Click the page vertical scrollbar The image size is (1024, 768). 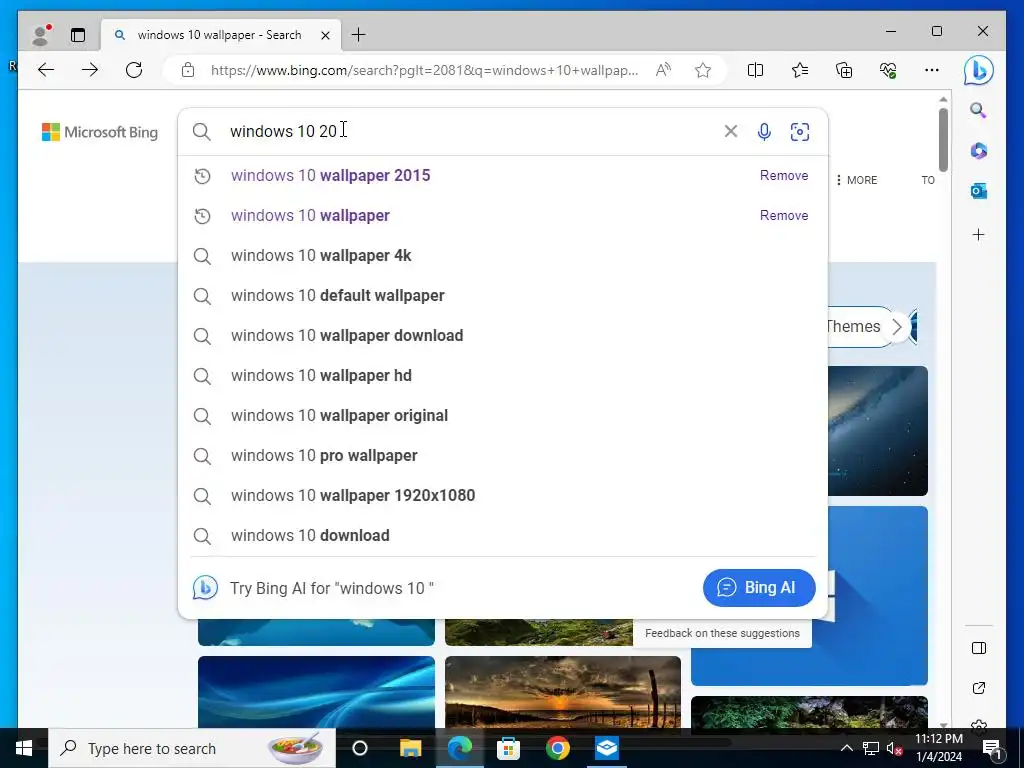[943, 140]
